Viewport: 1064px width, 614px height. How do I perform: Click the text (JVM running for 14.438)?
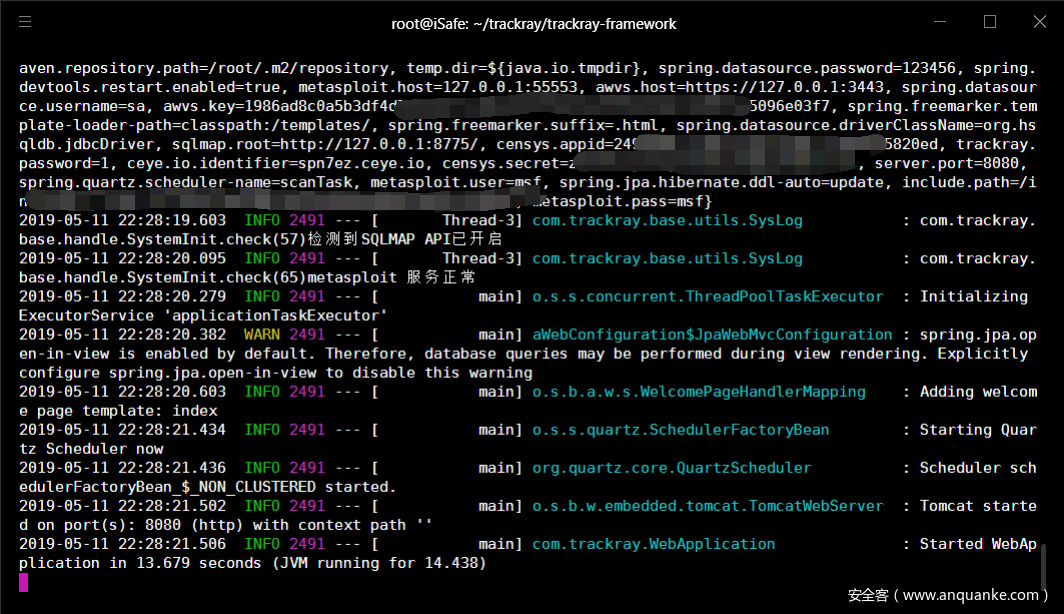point(379,563)
